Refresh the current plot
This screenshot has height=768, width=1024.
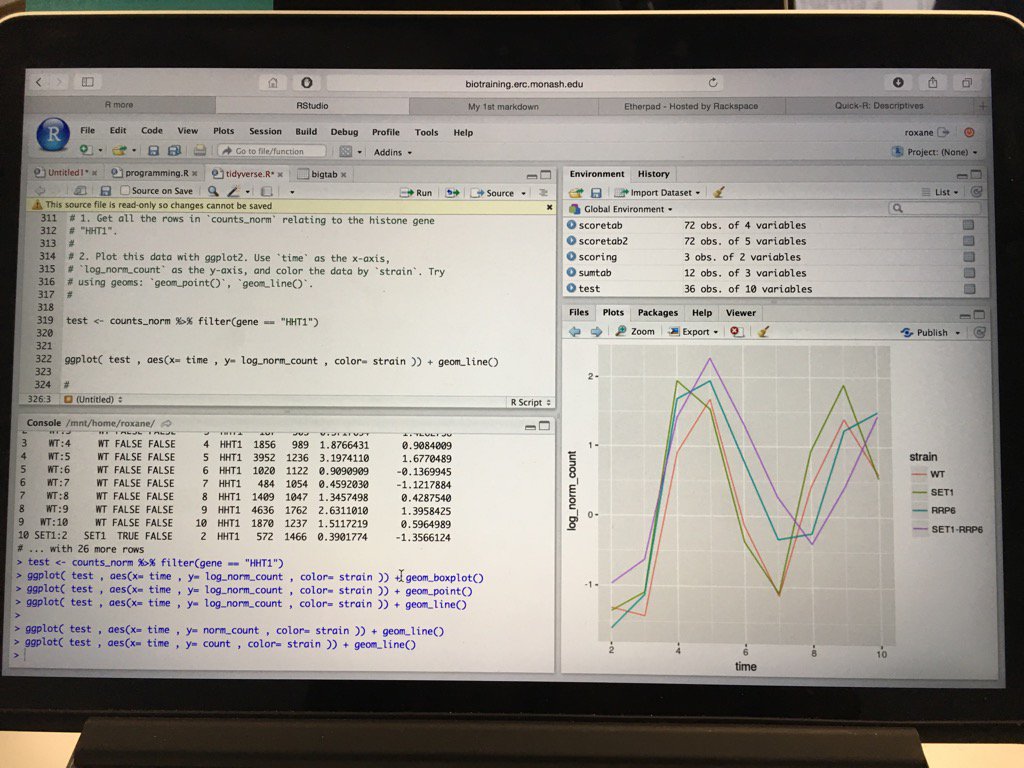980,332
